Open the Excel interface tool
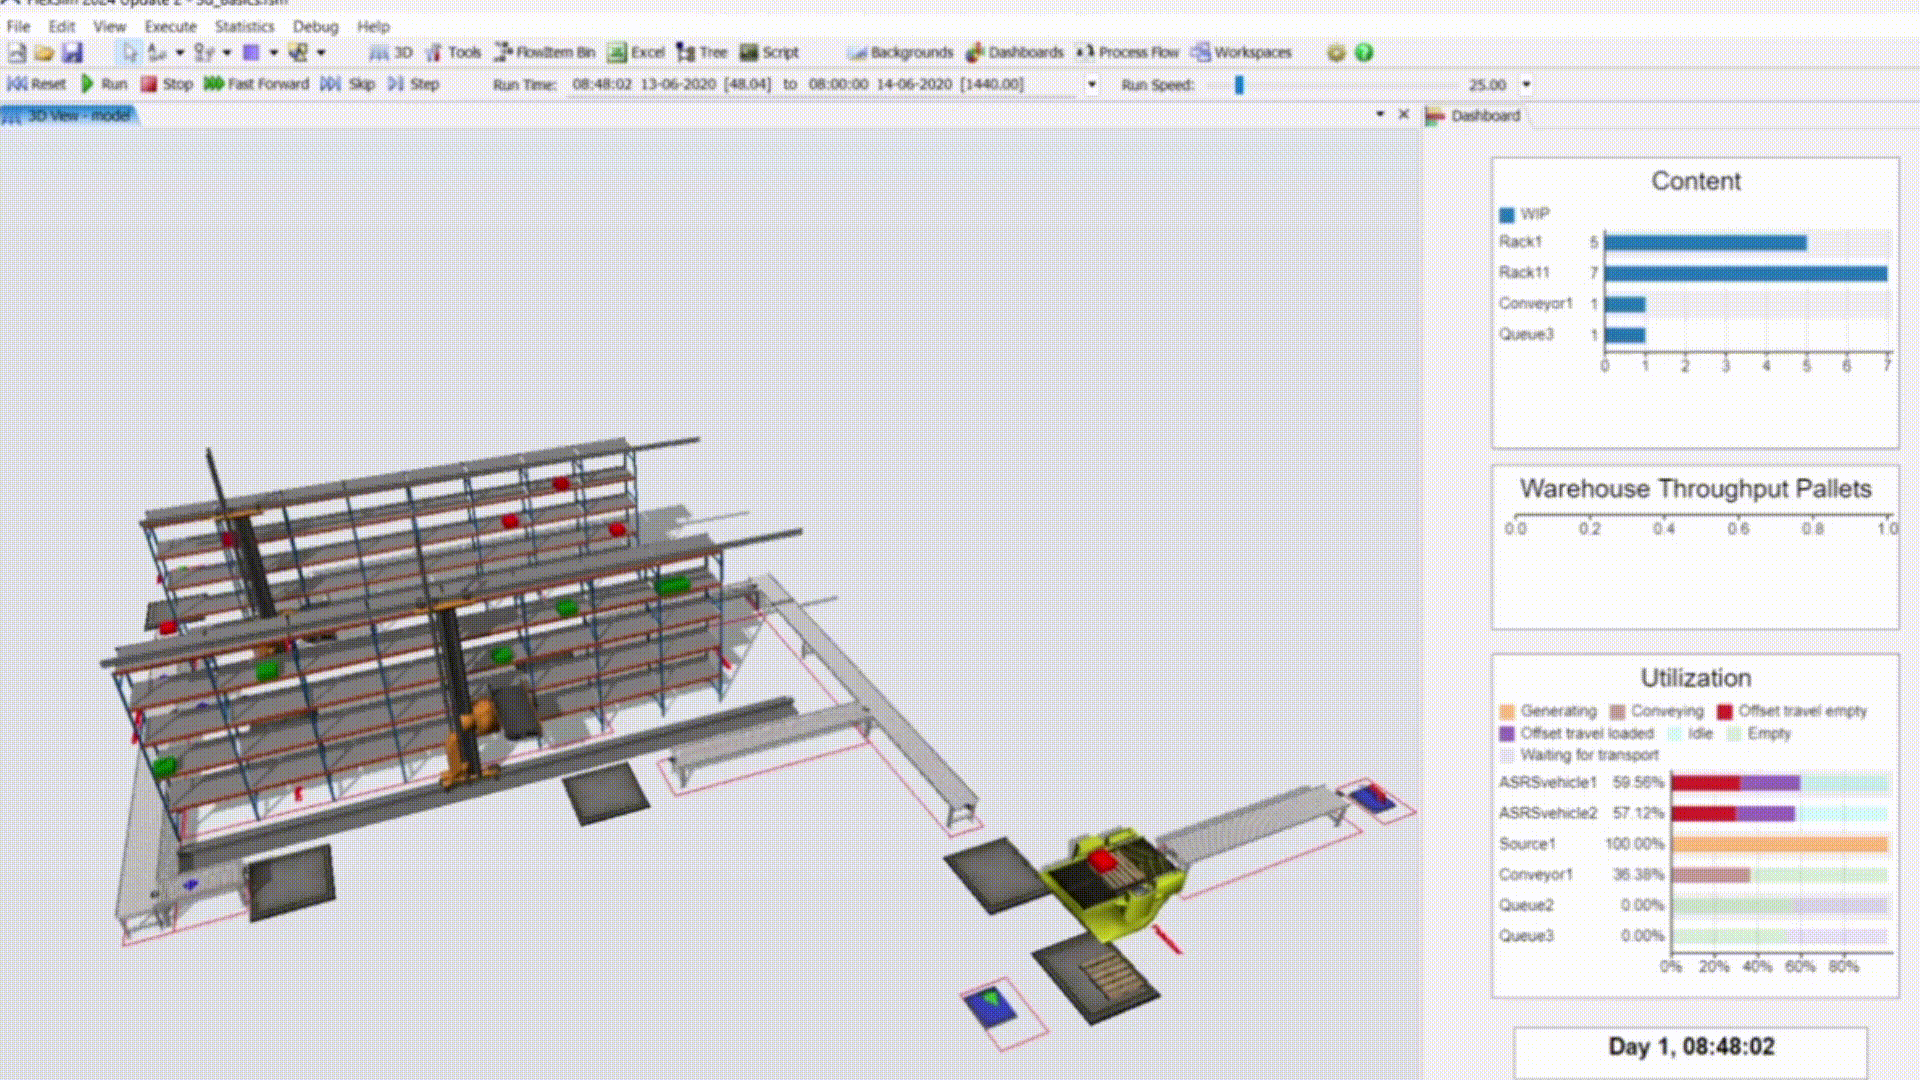 pyautogui.click(x=636, y=52)
